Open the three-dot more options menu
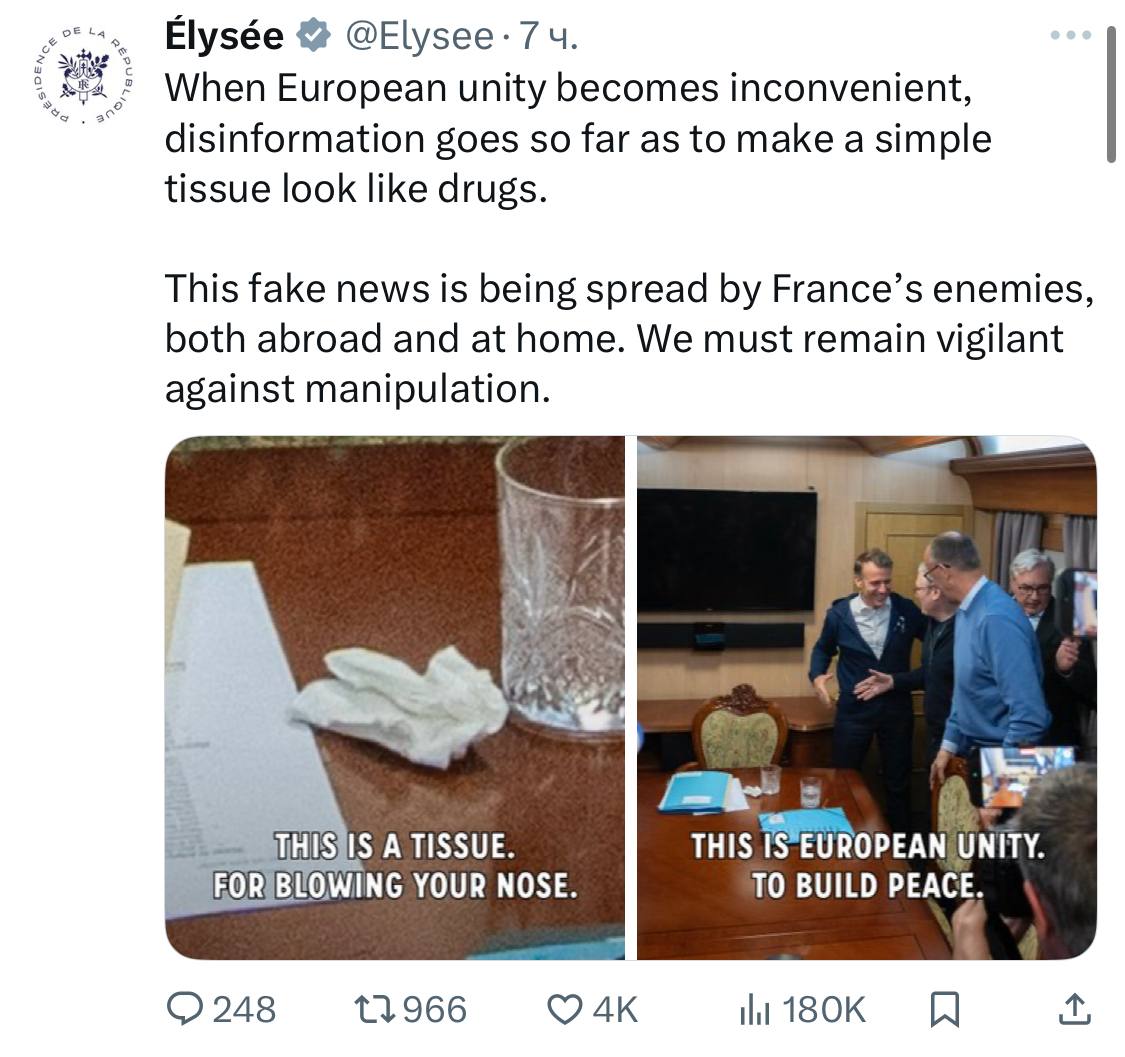This screenshot has height=1057, width=1125. click(1072, 35)
